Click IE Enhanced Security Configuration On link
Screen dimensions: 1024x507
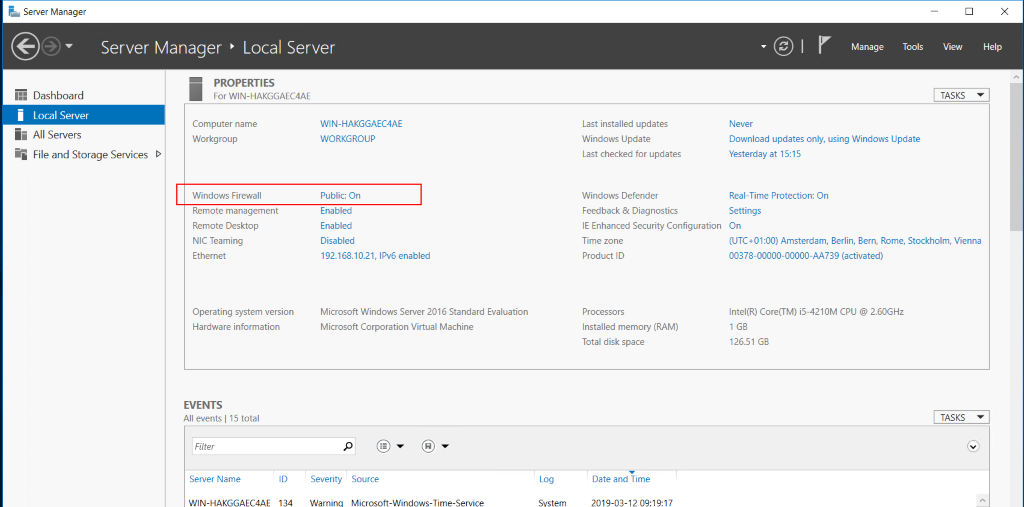pos(735,225)
